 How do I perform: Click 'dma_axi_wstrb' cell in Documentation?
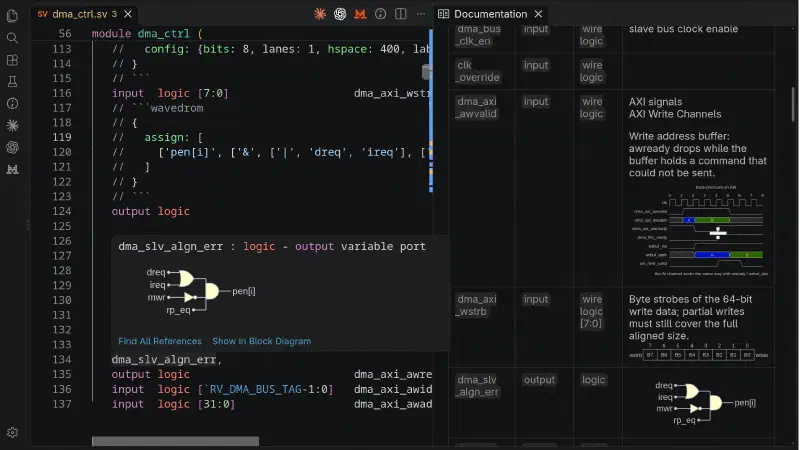(477, 305)
